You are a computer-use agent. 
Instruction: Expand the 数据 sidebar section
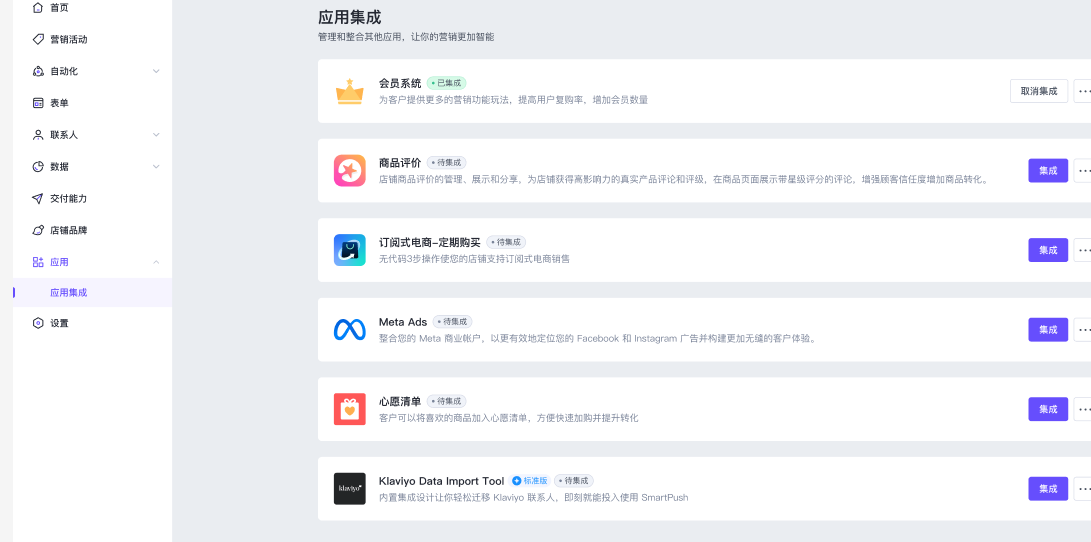(x=156, y=167)
